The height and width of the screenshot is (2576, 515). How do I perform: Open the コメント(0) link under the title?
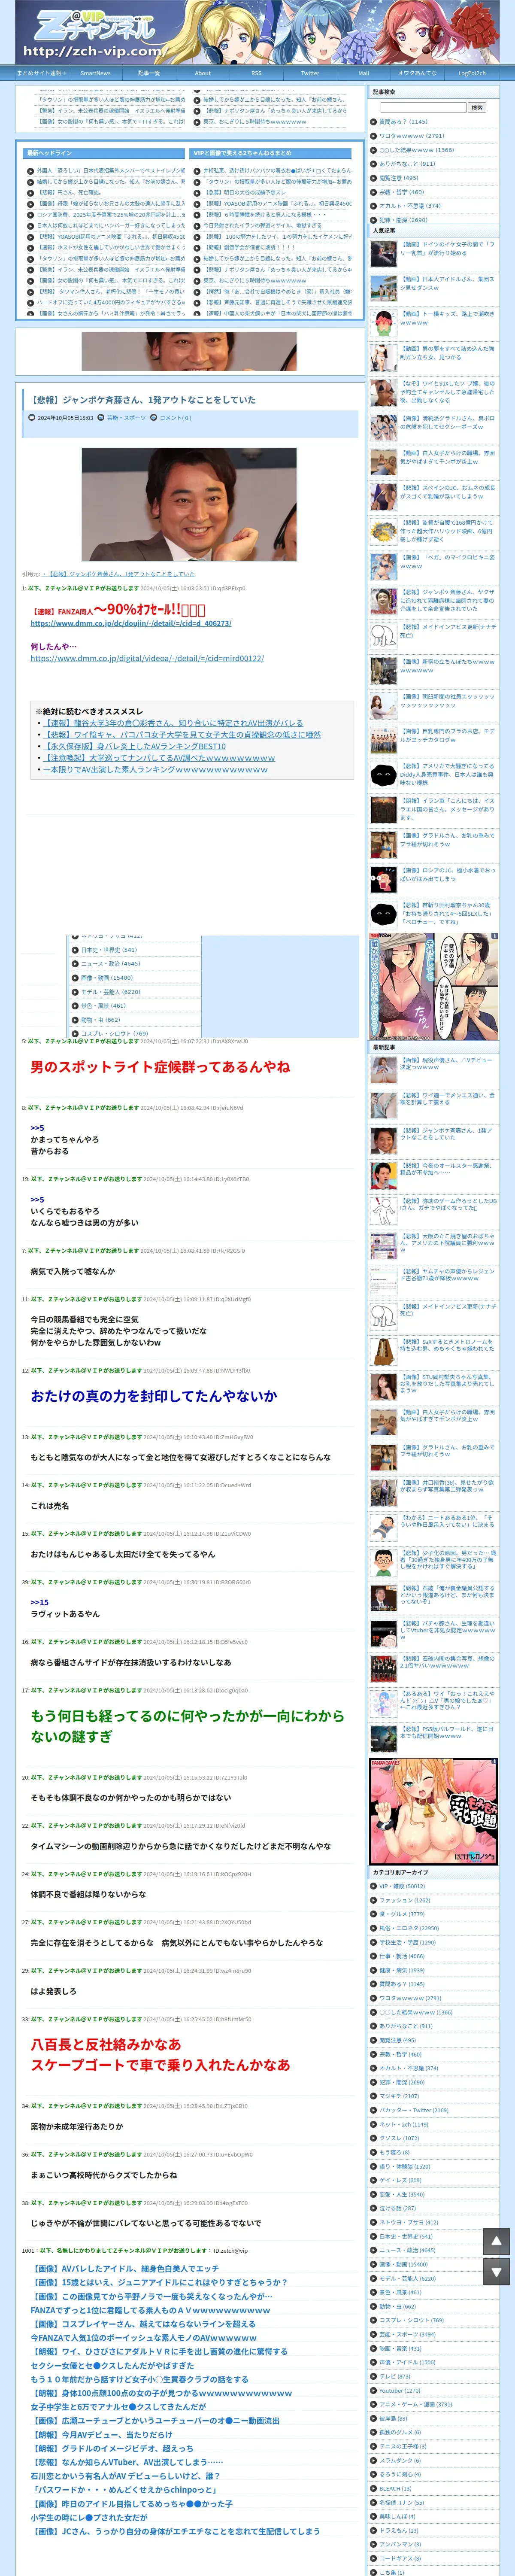click(x=175, y=418)
